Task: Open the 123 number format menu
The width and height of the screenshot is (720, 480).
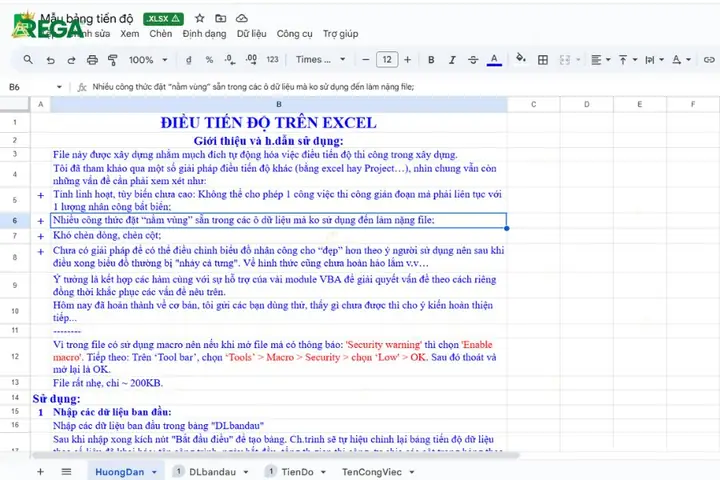Action: point(272,60)
